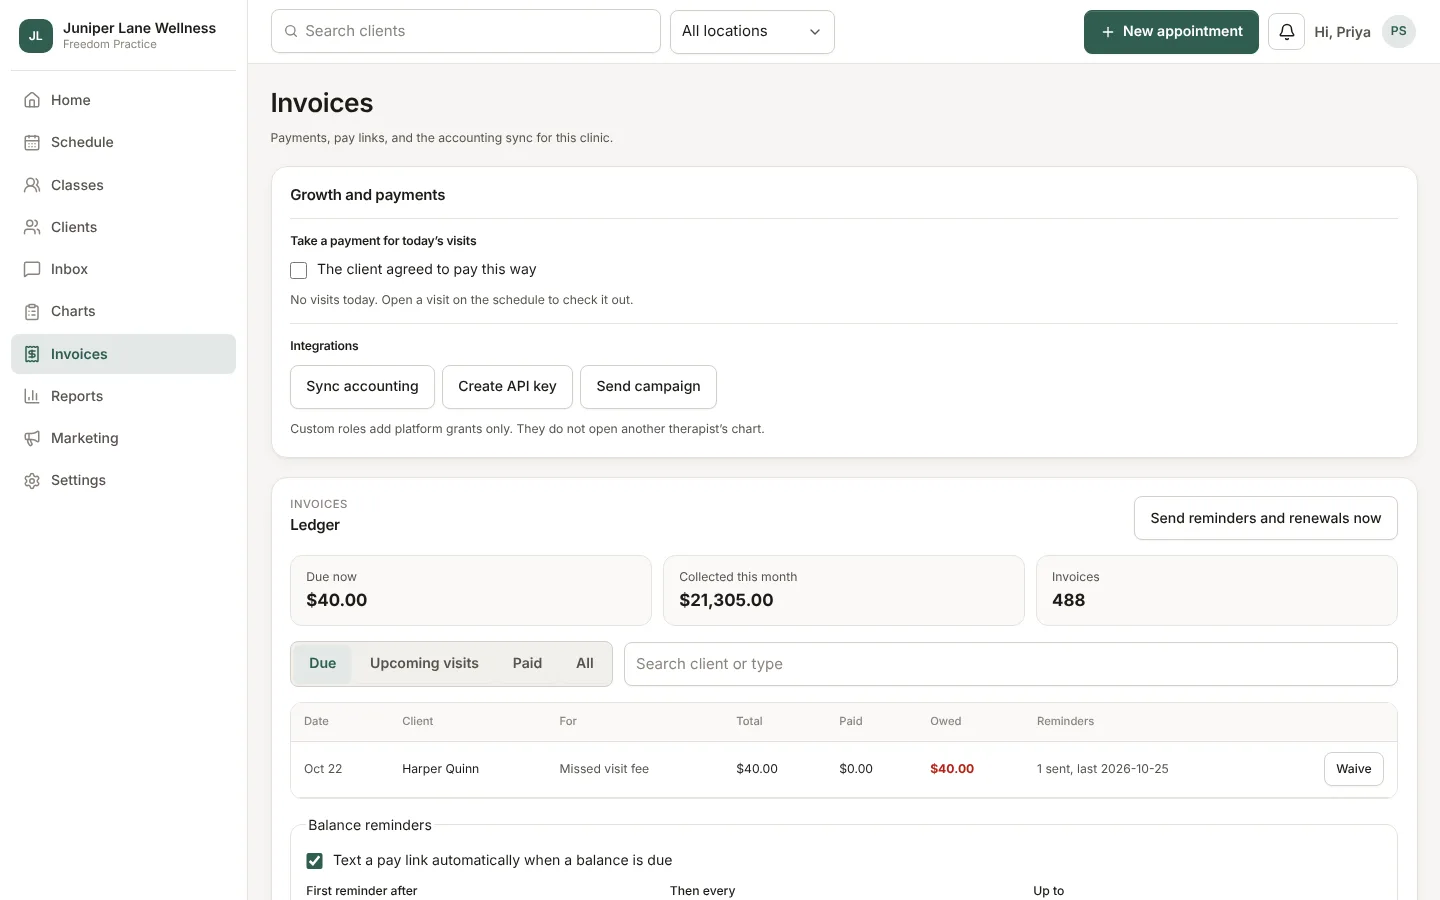Click the Home icon in sidebar

pos(32,100)
